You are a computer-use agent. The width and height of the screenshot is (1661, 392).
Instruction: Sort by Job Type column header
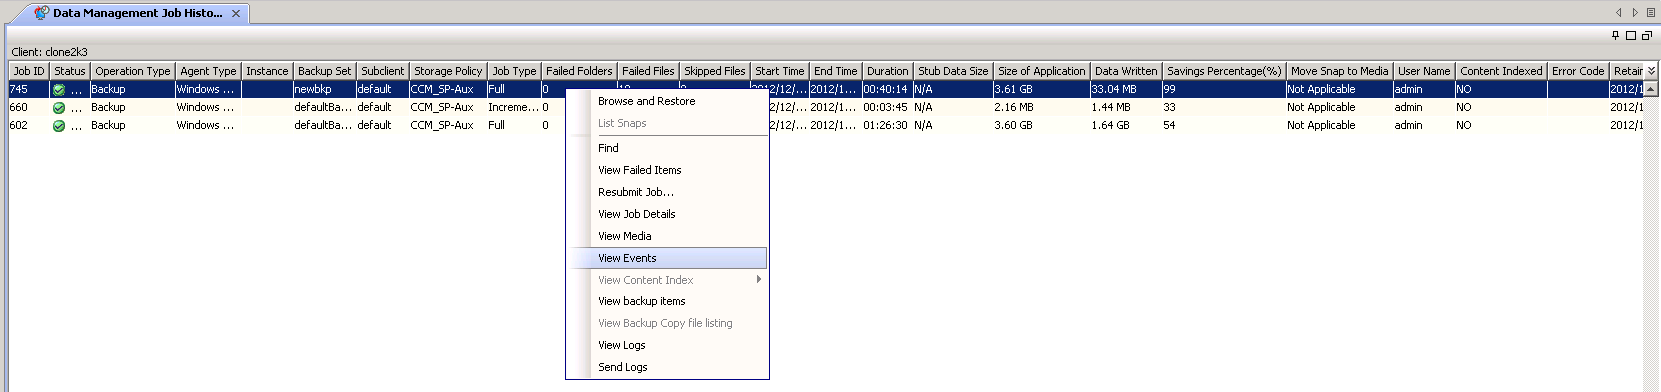514,71
